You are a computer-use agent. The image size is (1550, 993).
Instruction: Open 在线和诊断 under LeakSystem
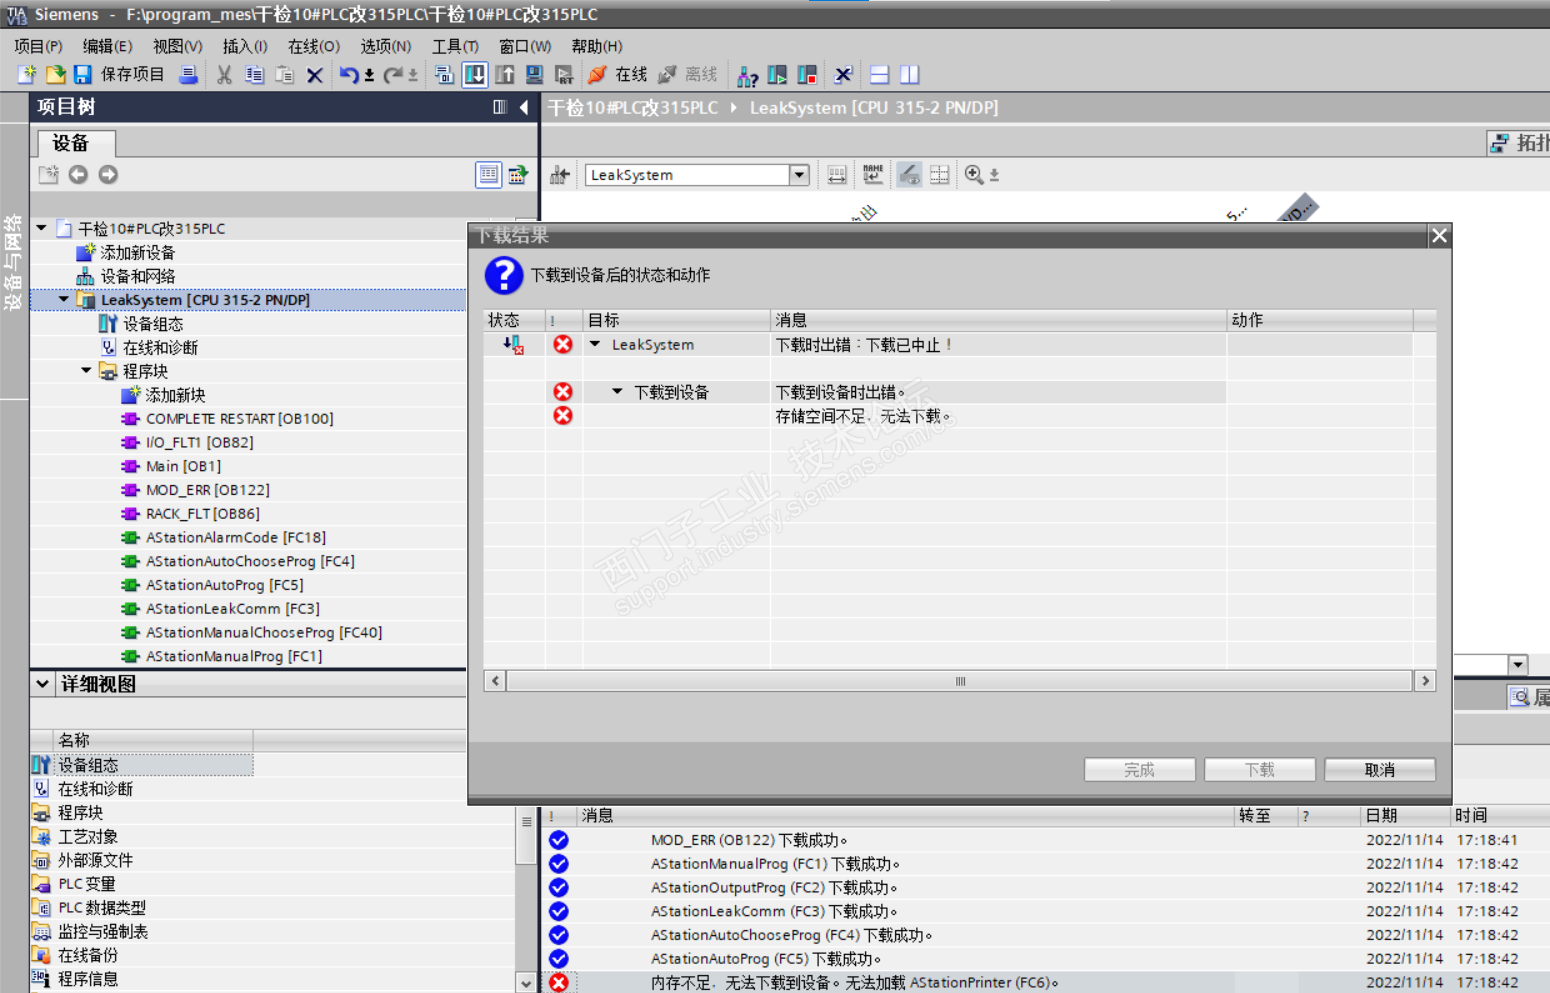point(160,347)
